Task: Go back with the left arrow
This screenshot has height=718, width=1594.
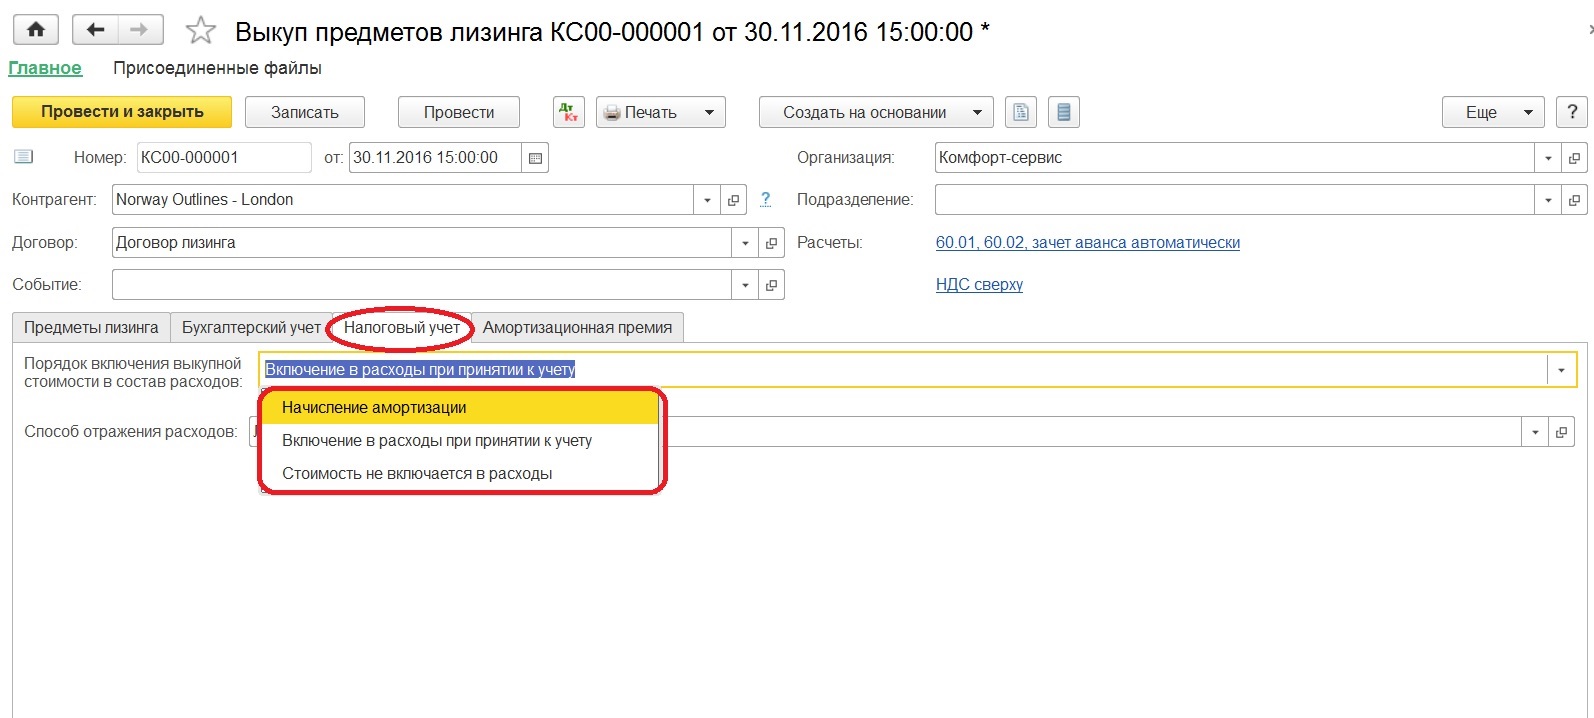Action: (x=96, y=30)
